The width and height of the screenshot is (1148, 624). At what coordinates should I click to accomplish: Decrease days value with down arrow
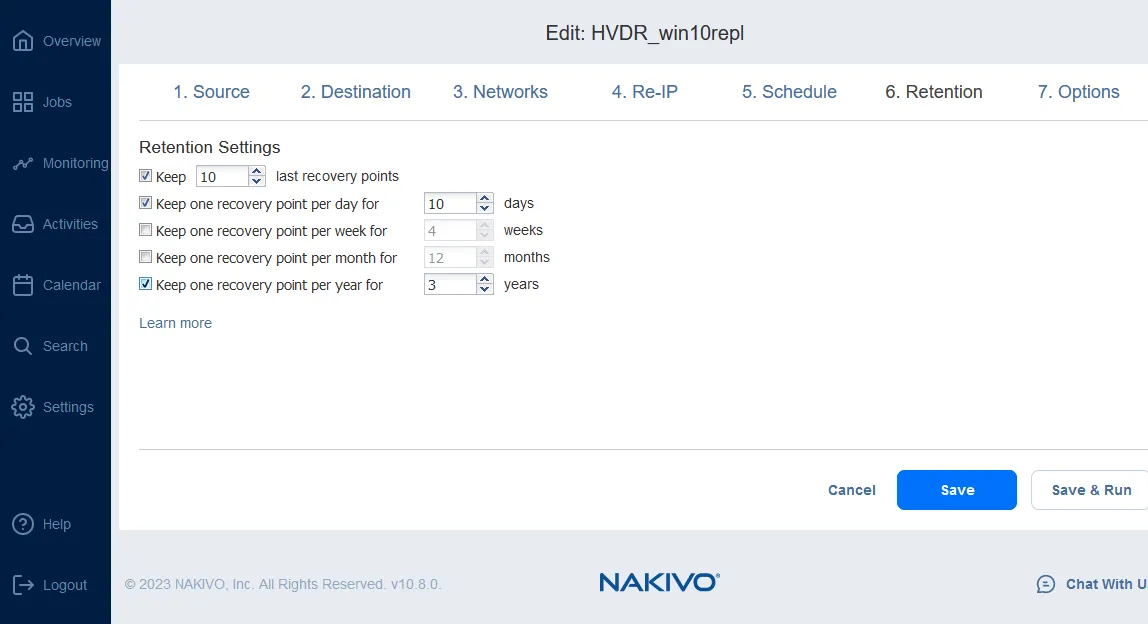(485, 209)
